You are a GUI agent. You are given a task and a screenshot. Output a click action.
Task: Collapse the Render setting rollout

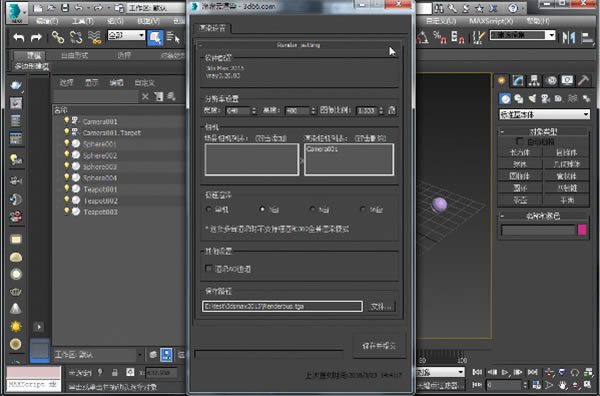click(x=298, y=45)
